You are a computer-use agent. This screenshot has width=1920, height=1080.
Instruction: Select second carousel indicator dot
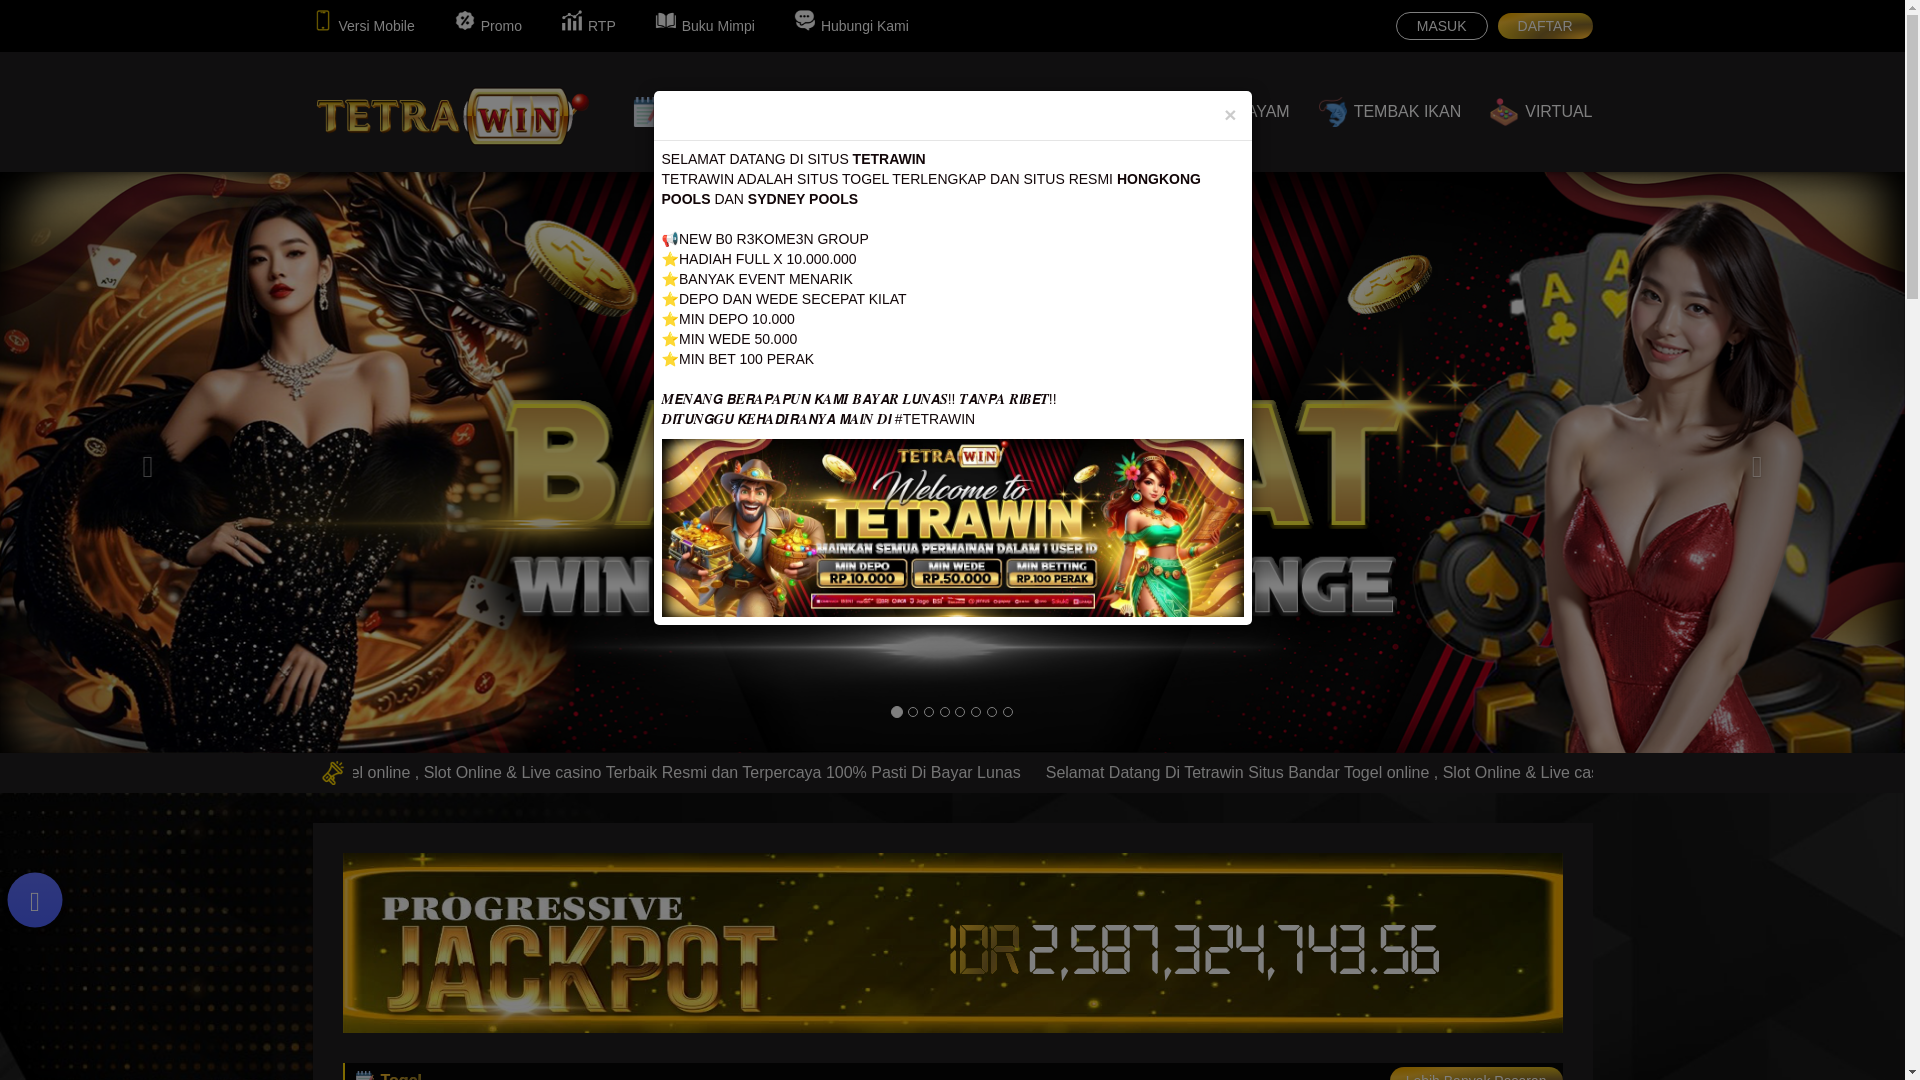pyautogui.click(x=913, y=712)
